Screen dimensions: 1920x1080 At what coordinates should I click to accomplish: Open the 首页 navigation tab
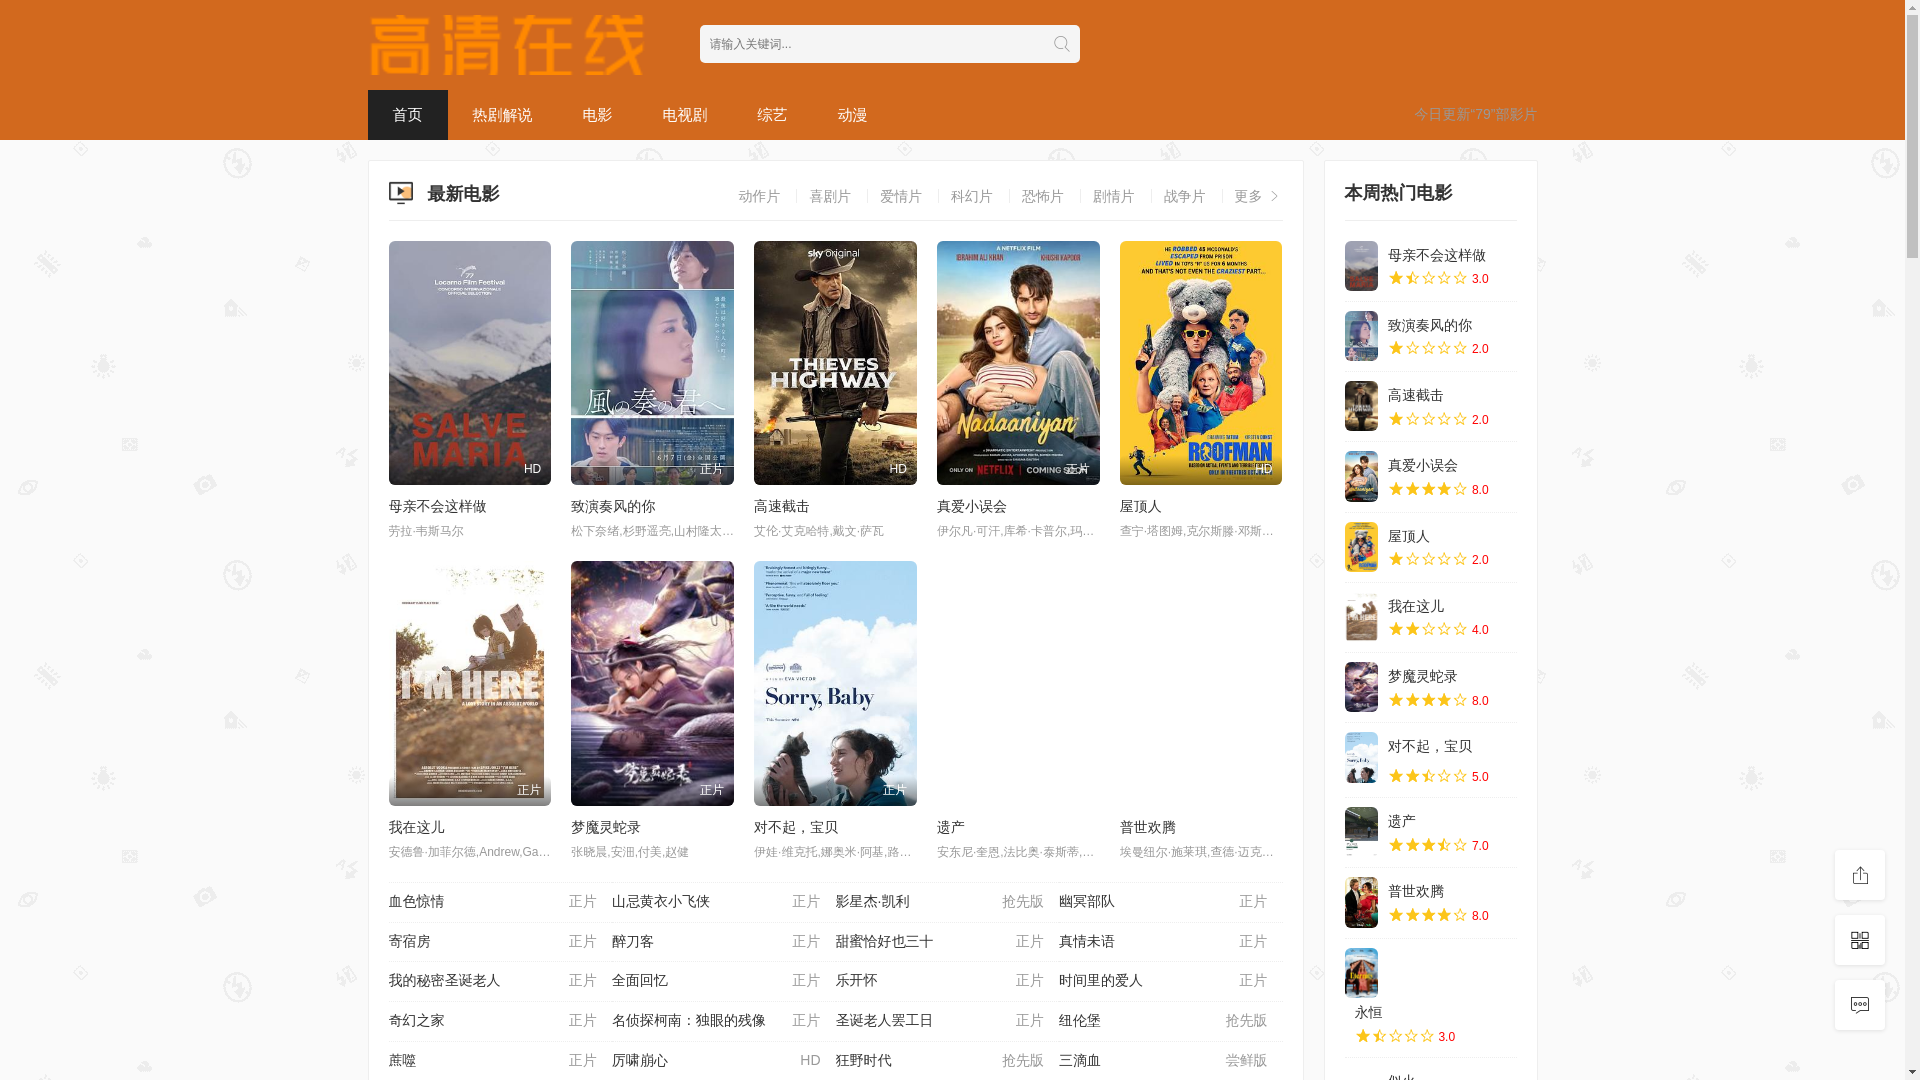[x=407, y=115]
